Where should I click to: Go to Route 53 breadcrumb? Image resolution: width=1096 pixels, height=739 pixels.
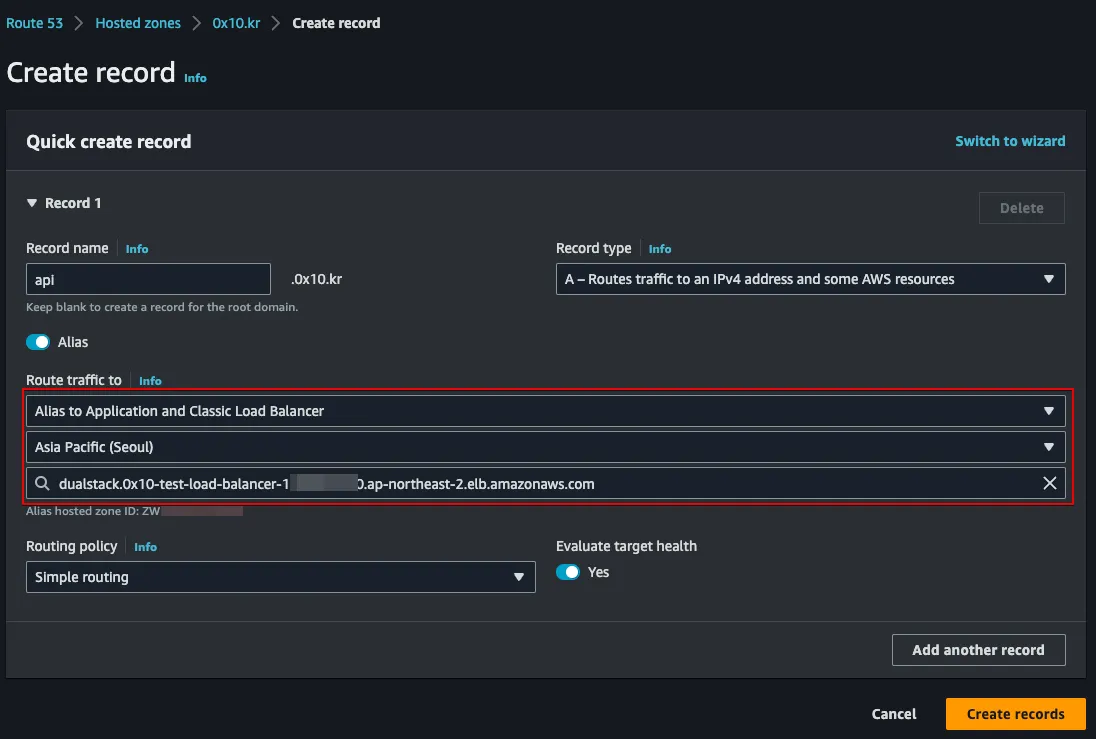(34, 23)
